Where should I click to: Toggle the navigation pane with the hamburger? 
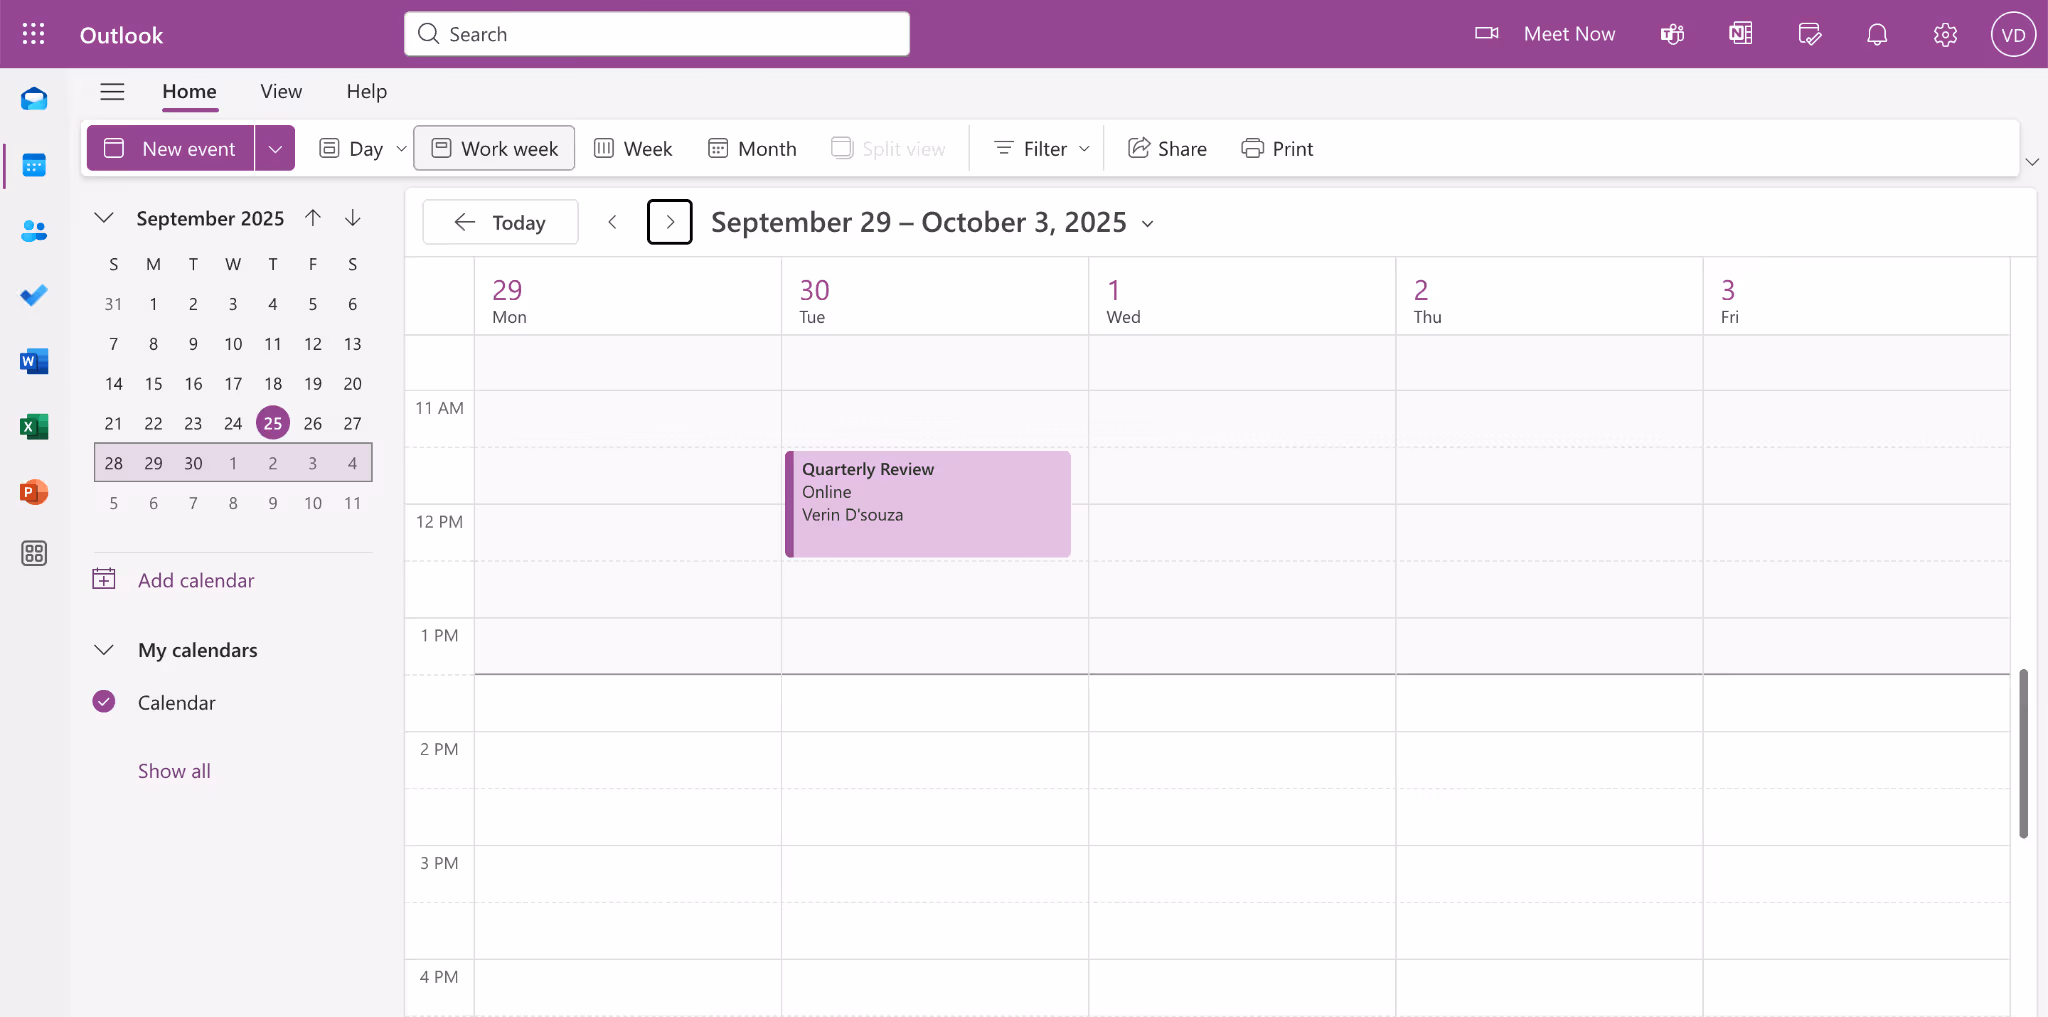point(112,90)
